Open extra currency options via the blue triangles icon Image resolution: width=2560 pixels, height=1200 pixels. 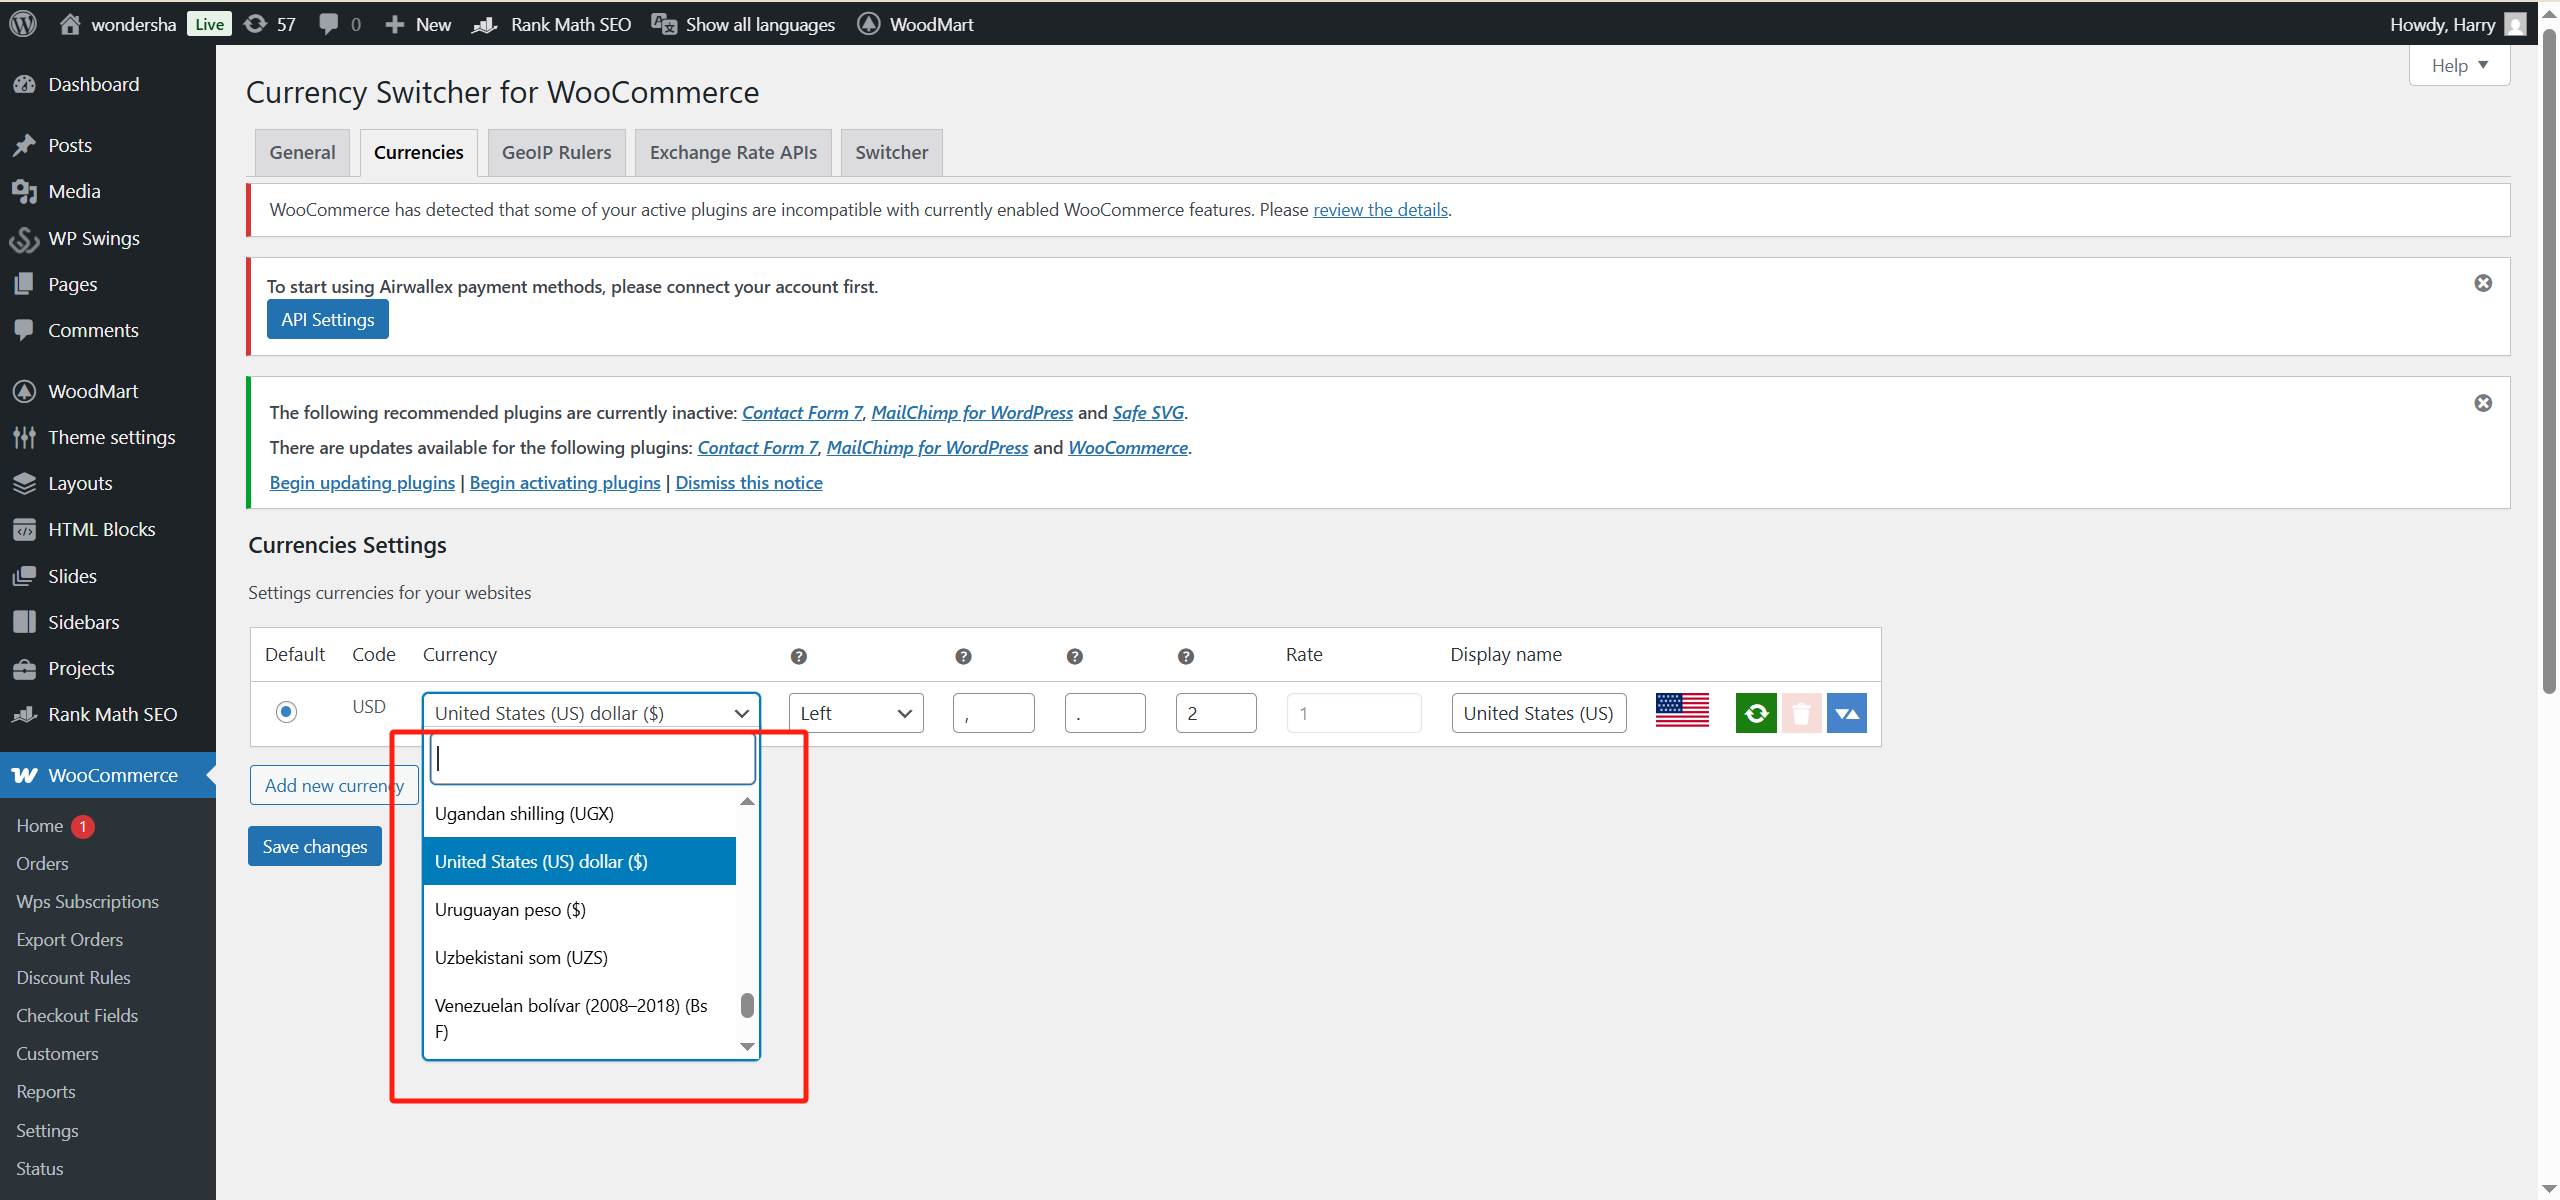pos(1847,712)
